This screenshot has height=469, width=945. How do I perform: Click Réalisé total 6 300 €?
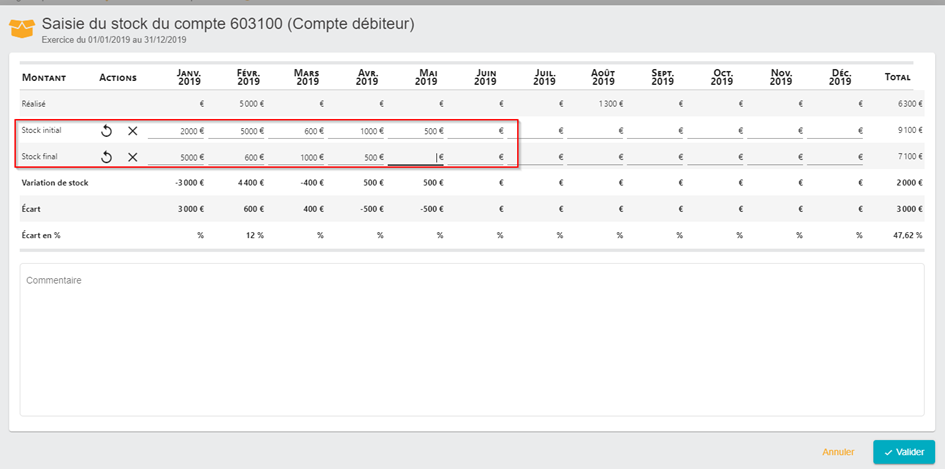910,104
